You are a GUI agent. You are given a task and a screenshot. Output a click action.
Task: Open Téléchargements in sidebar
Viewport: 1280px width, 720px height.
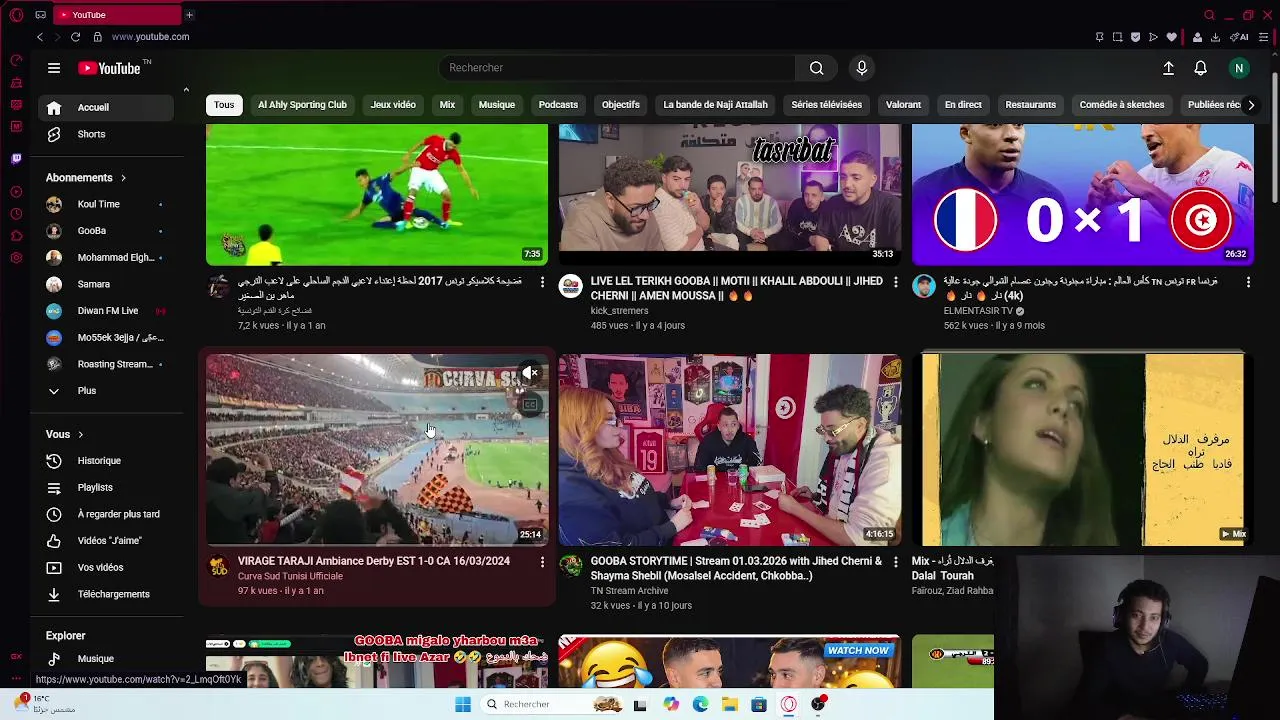[x=108, y=594]
